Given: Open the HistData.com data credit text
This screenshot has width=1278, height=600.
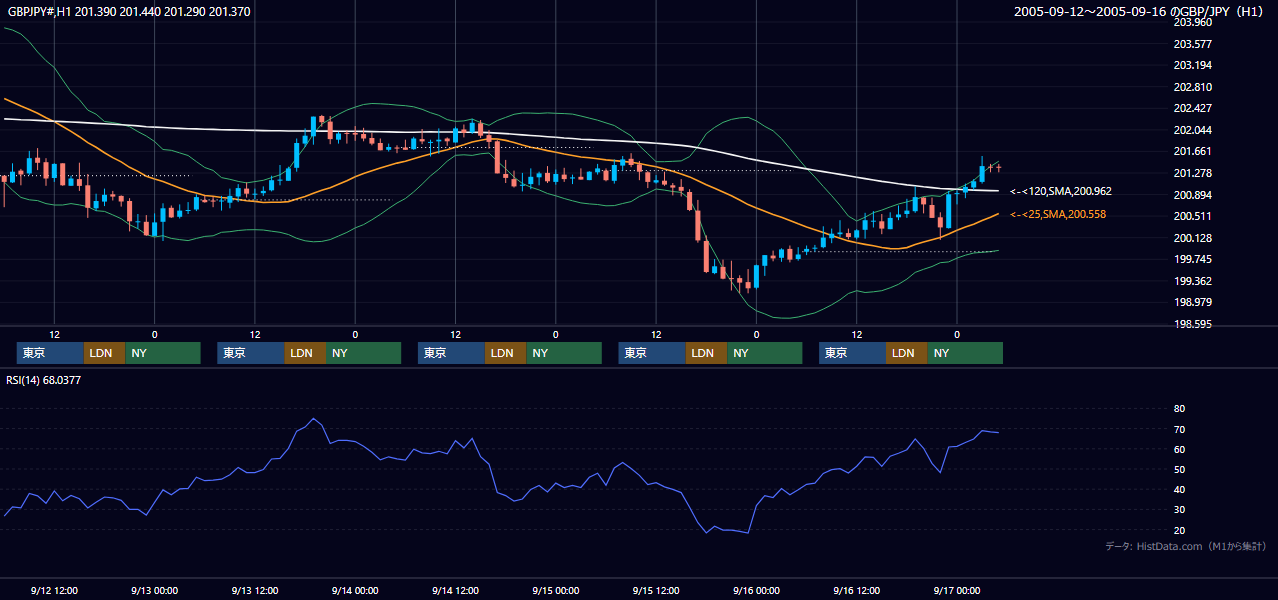Looking at the screenshot, I should tap(1185, 546).
